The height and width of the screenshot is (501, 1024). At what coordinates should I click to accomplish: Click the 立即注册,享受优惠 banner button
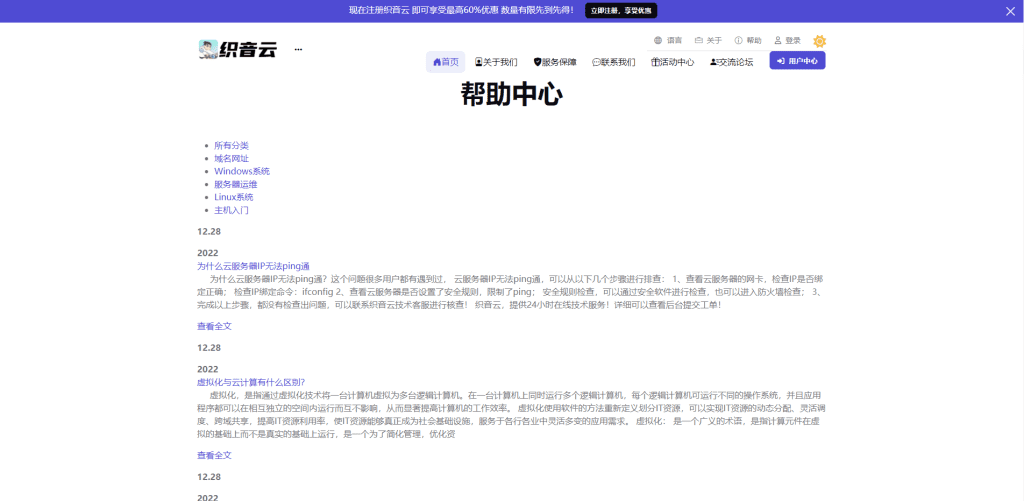(621, 10)
